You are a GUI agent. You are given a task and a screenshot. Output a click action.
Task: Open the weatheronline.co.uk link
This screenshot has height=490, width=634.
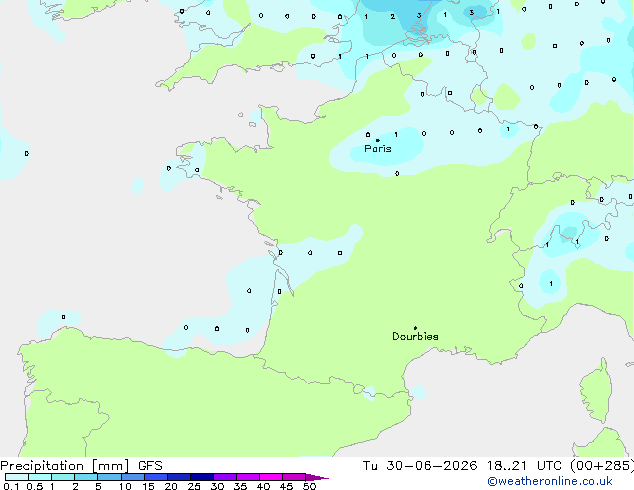pos(550,481)
